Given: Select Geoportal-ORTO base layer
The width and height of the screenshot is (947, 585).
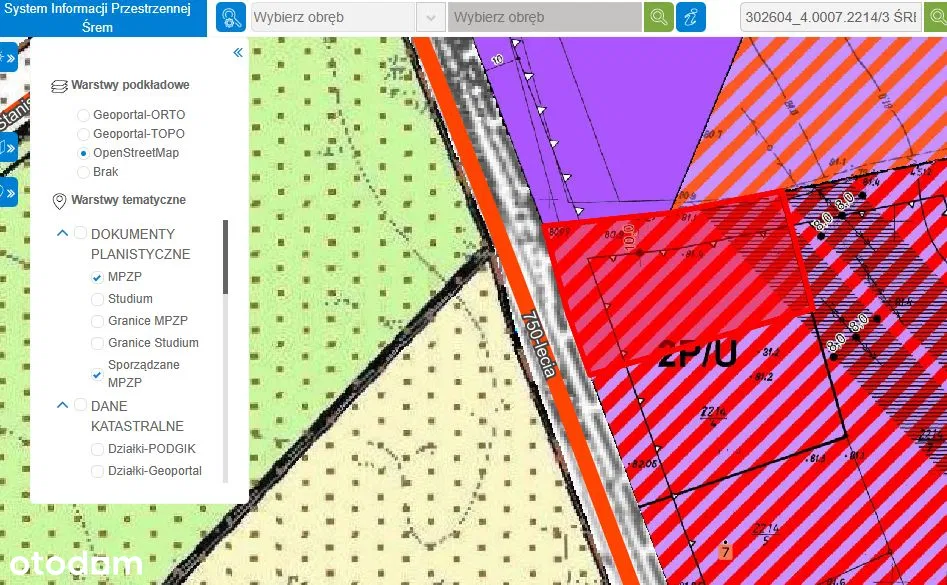Looking at the screenshot, I should coord(83,115).
